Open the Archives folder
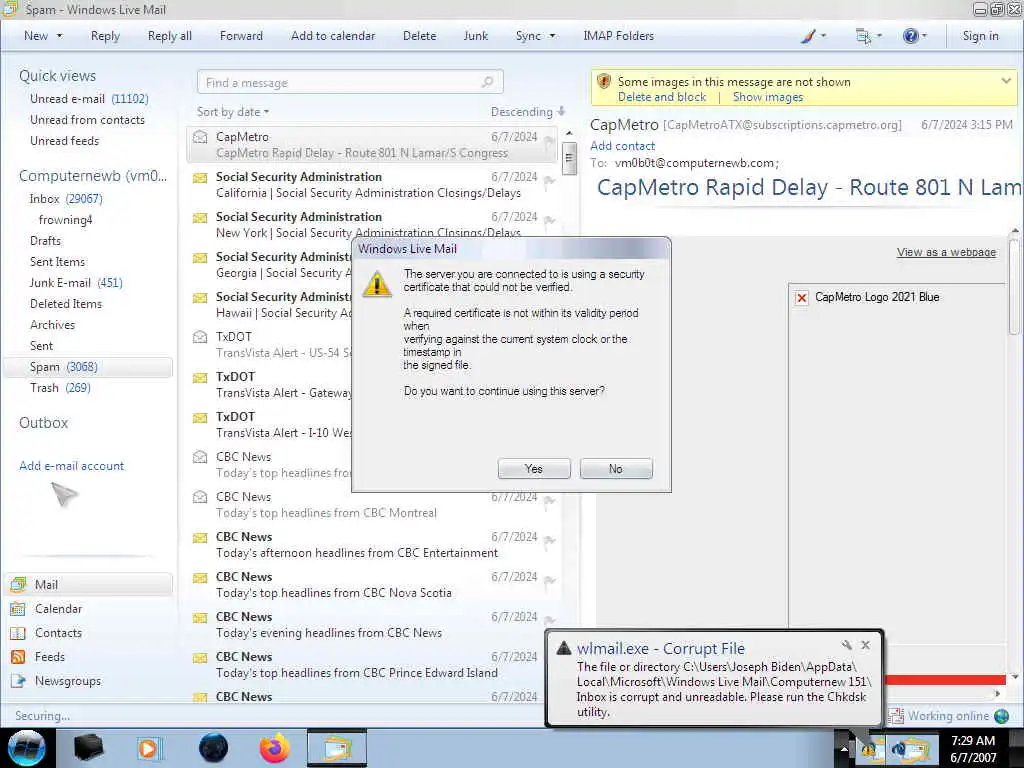The width and height of the screenshot is (1024, 768). point(52,325)
